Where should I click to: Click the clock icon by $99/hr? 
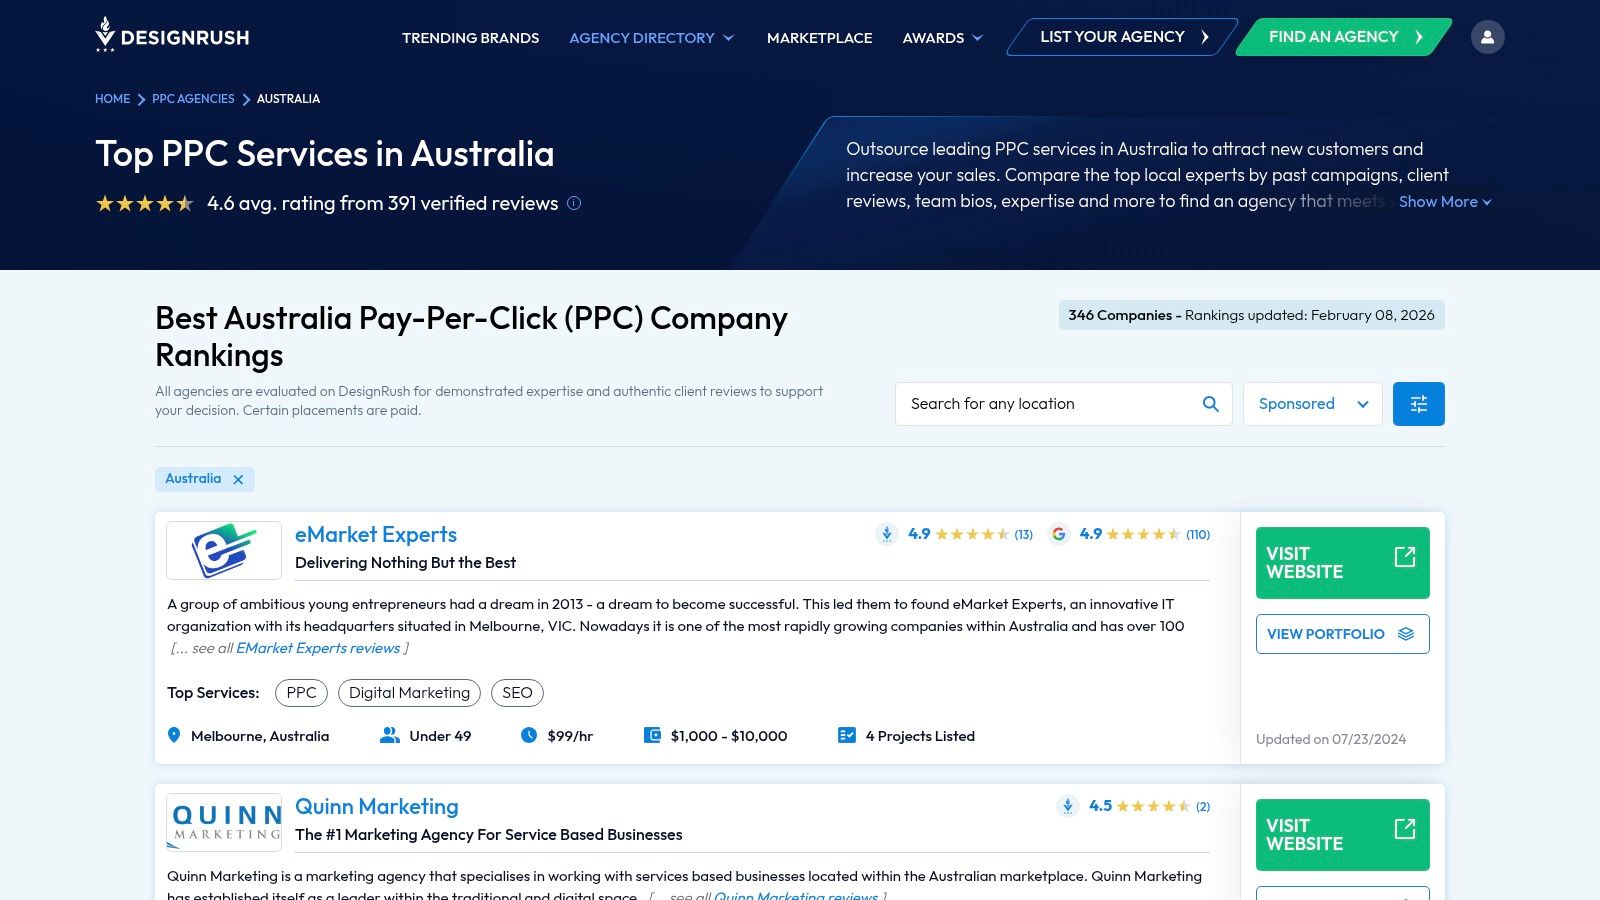(x=529, y=736)
